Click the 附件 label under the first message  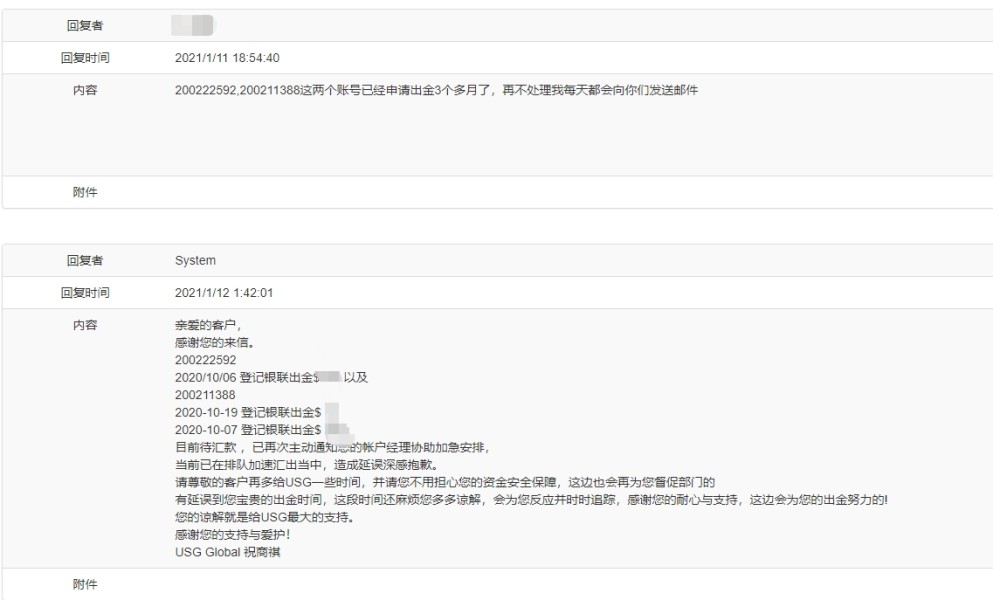pyautogui.click(x=85, y=192)
